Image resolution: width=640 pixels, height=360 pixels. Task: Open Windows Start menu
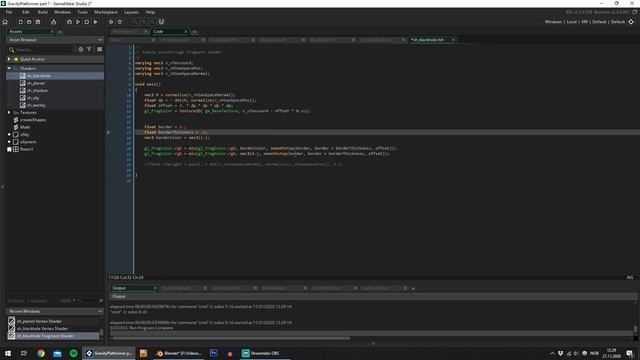(8, 353)
